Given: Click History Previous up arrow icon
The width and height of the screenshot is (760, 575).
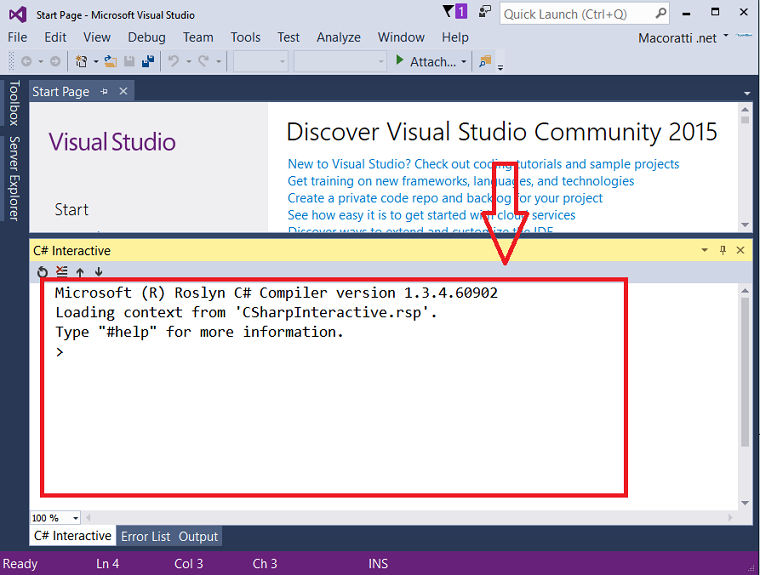Looking at the screenshot, I should (x=80, y=272).
